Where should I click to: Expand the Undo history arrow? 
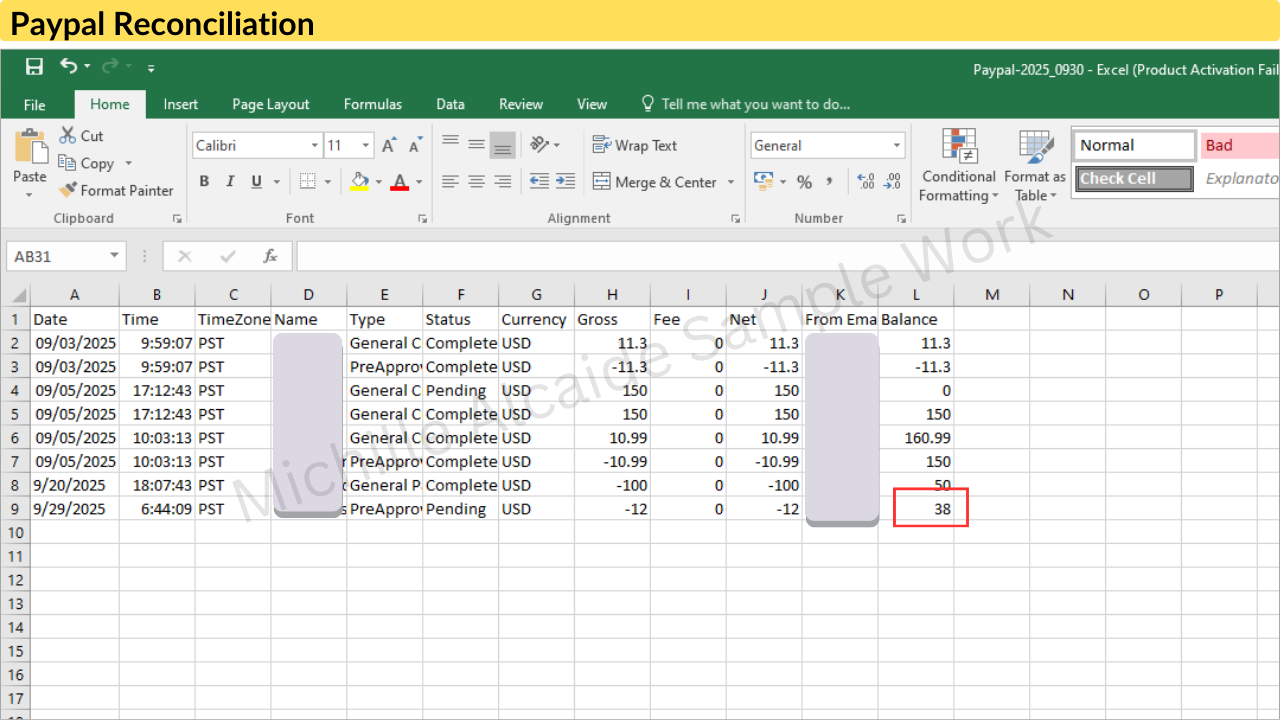87,67
